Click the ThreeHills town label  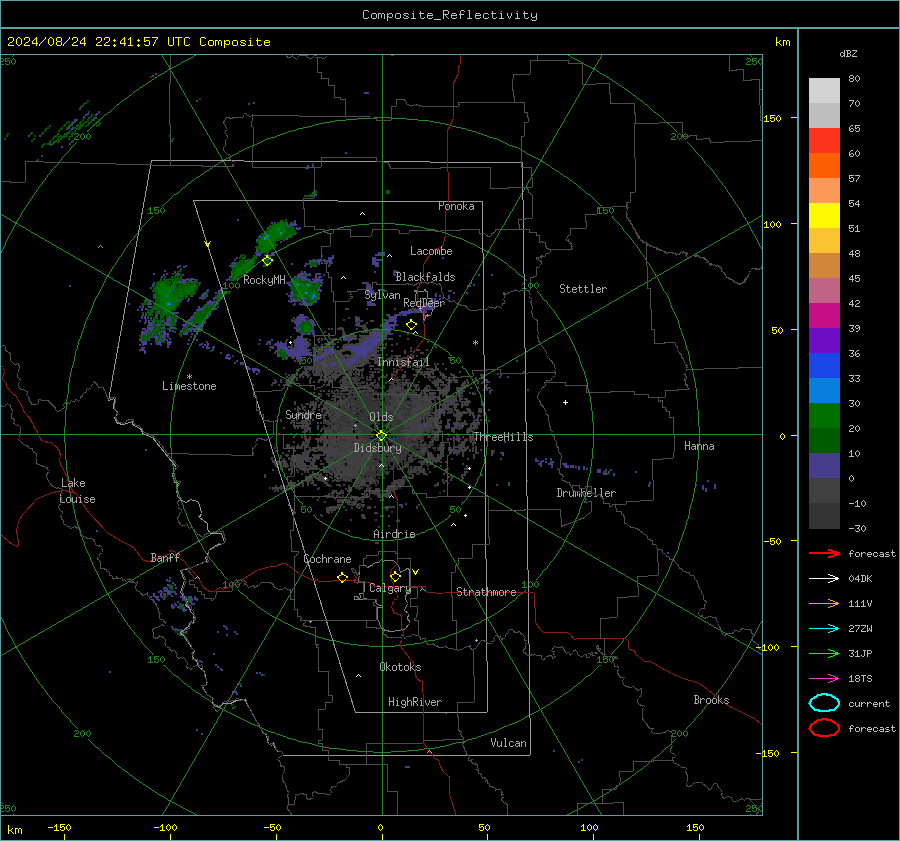pyautogui.click(x=503, y=437)
